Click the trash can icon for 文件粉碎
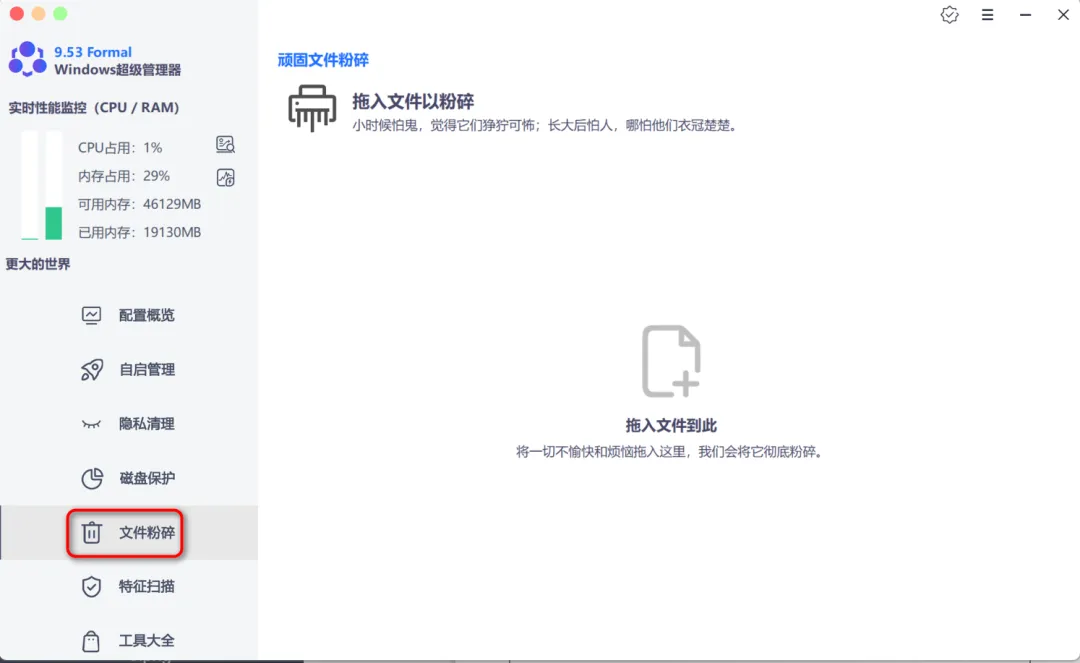Screen dimensions: 1080x663 coord(92,532)
